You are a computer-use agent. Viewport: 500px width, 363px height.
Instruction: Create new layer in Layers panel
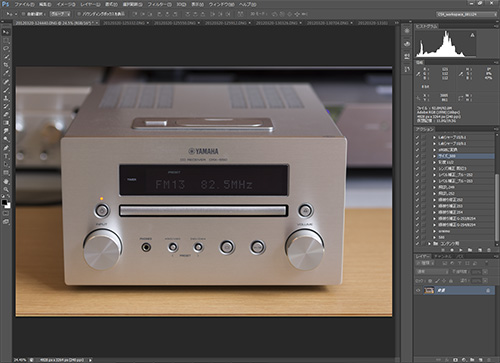[x=480, y=360]
